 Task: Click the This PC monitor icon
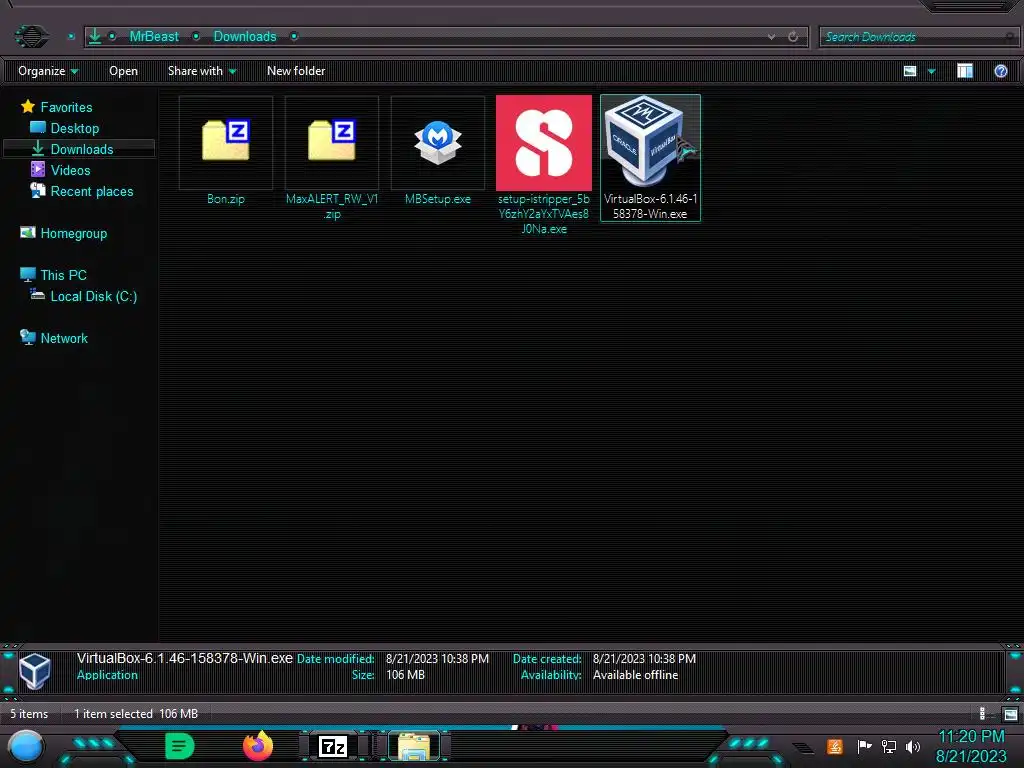click(27, 274)
